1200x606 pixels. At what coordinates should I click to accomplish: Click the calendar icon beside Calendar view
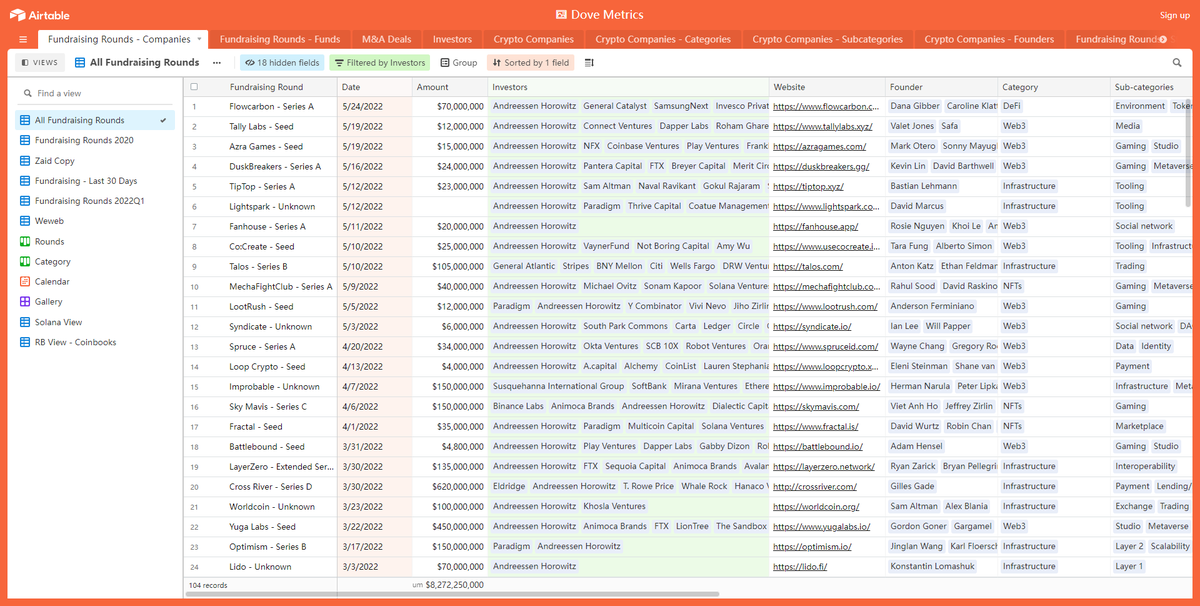(x=25, y=282)
